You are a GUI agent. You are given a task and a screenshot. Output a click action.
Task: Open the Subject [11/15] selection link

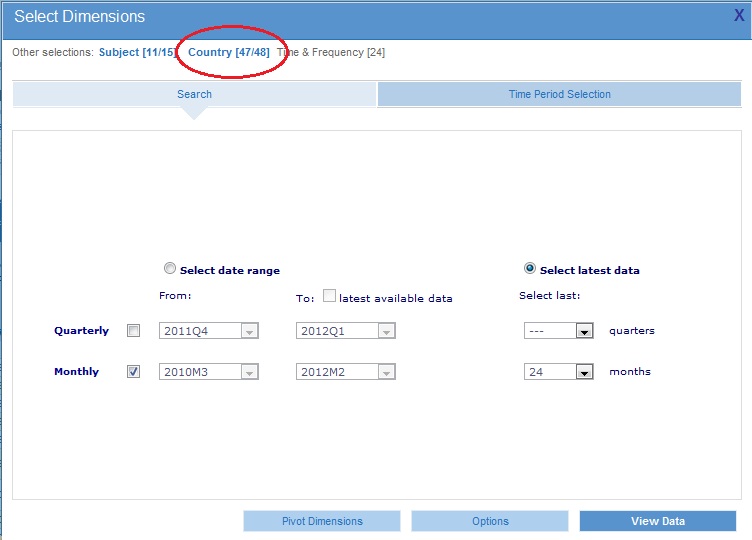[137, 52]
